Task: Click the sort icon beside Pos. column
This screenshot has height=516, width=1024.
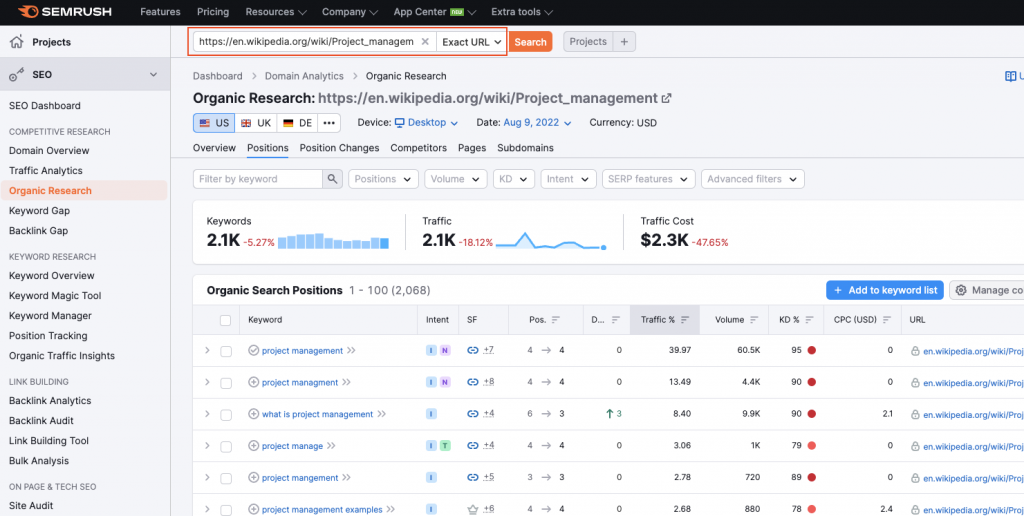Action: 556,320
